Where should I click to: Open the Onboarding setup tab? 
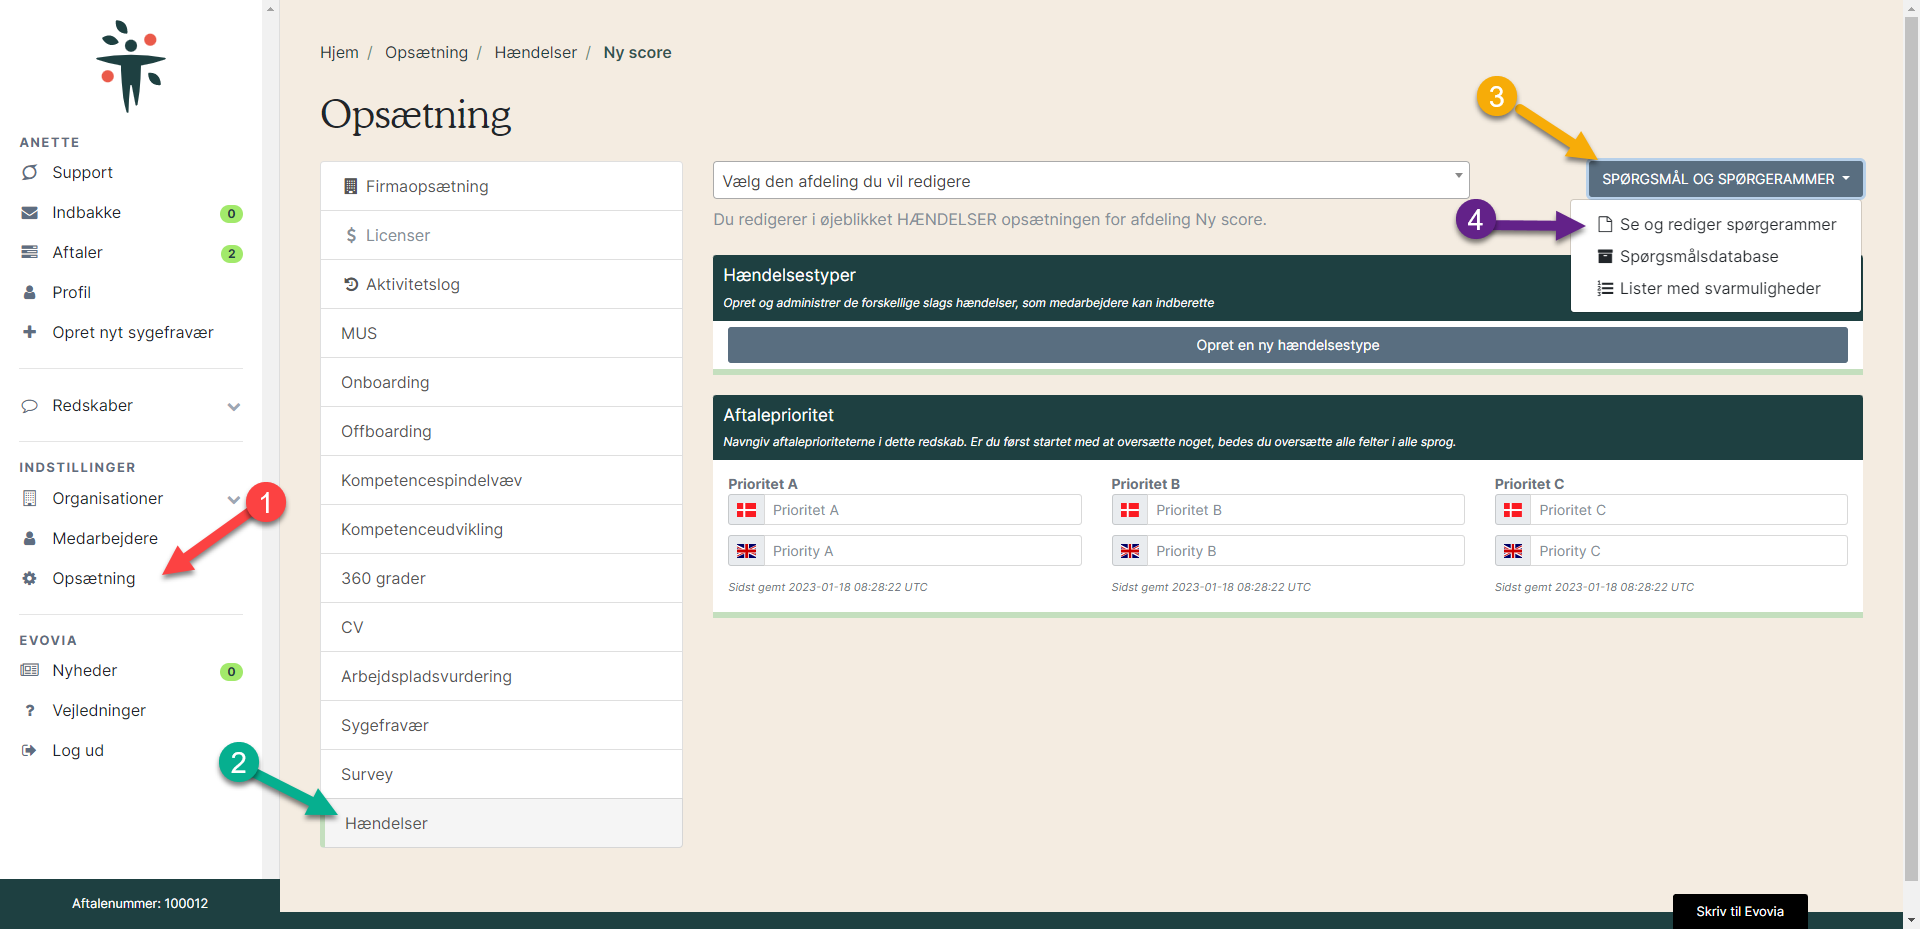coord(501,382)
